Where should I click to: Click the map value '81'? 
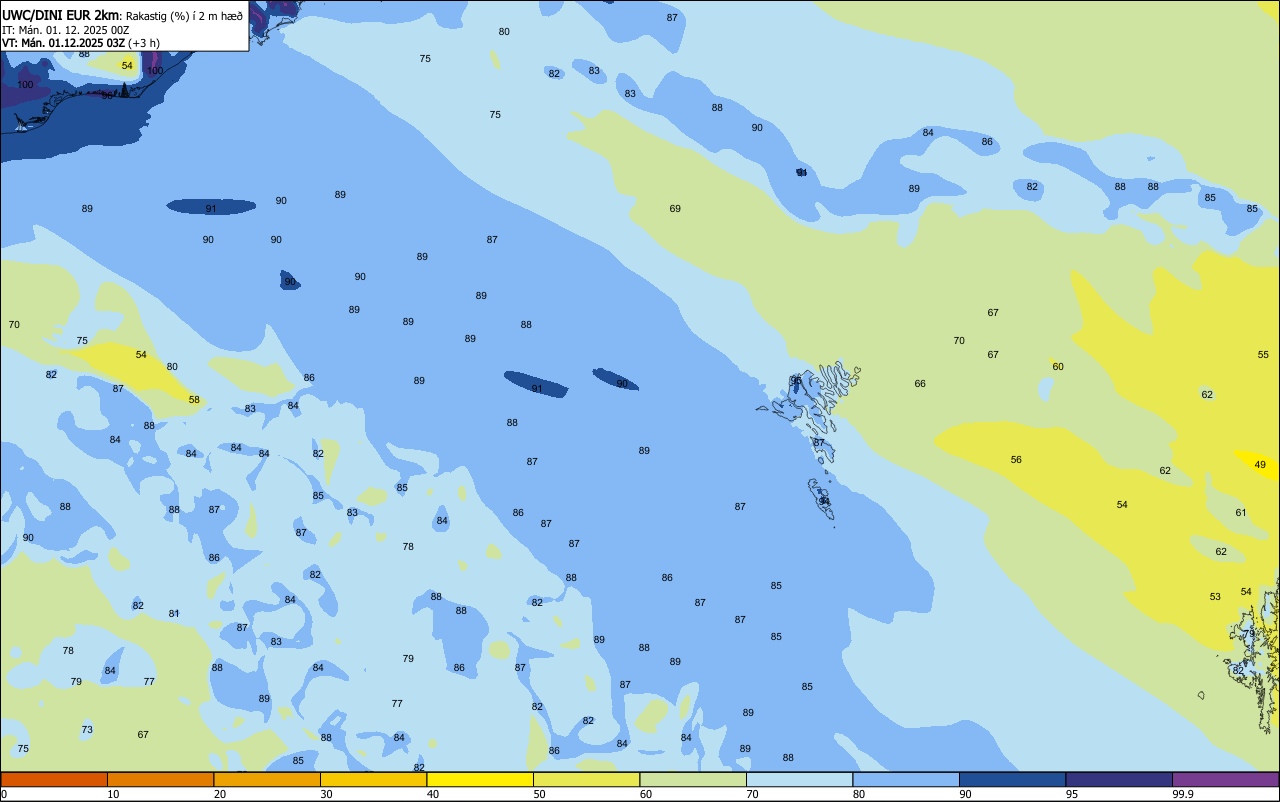click(x=174, y=614)
